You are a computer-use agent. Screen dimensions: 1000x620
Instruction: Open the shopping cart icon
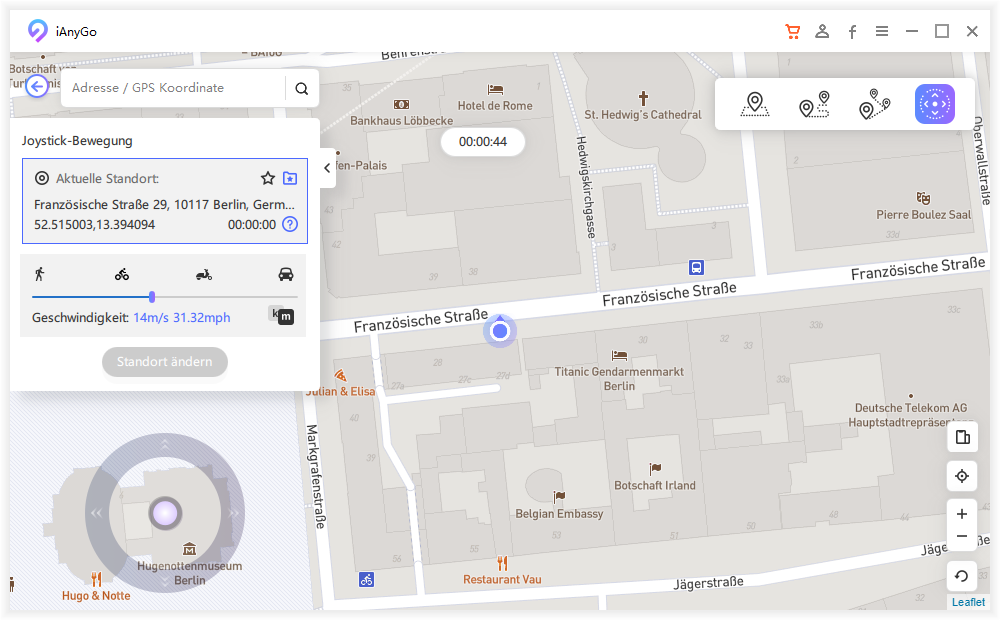793,31
